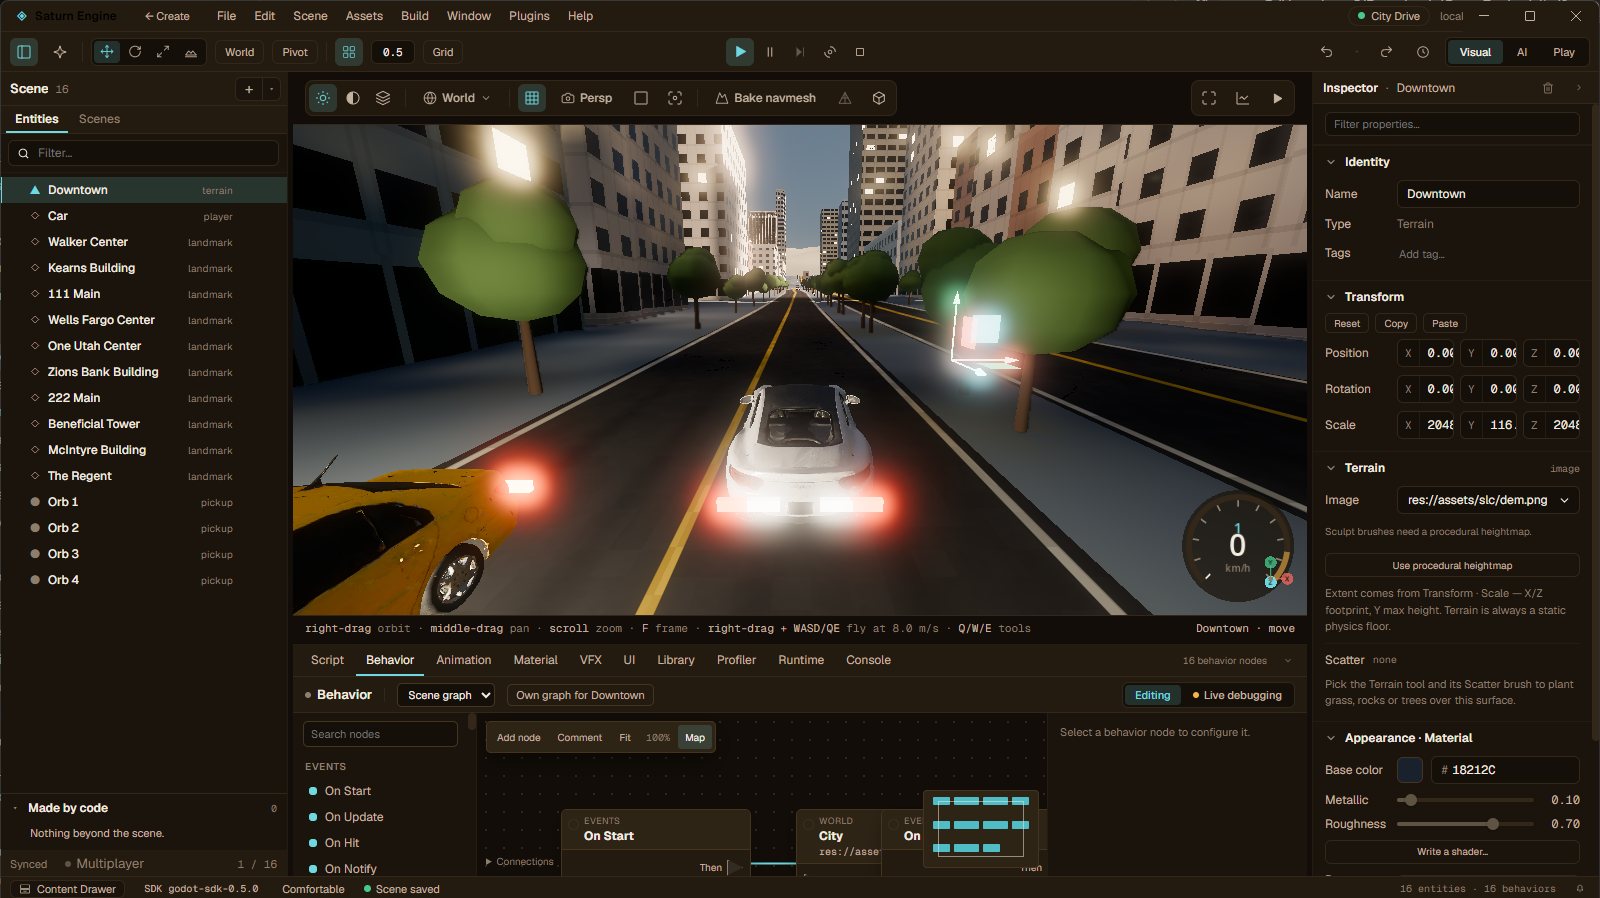
Task: Toggle the Map button in graph toolbar
Action: (x=695, y=738)
